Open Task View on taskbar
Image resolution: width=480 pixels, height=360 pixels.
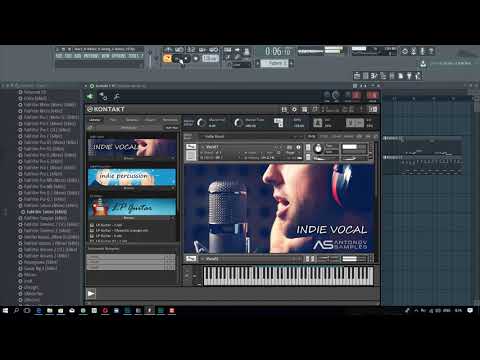point(27,311)
